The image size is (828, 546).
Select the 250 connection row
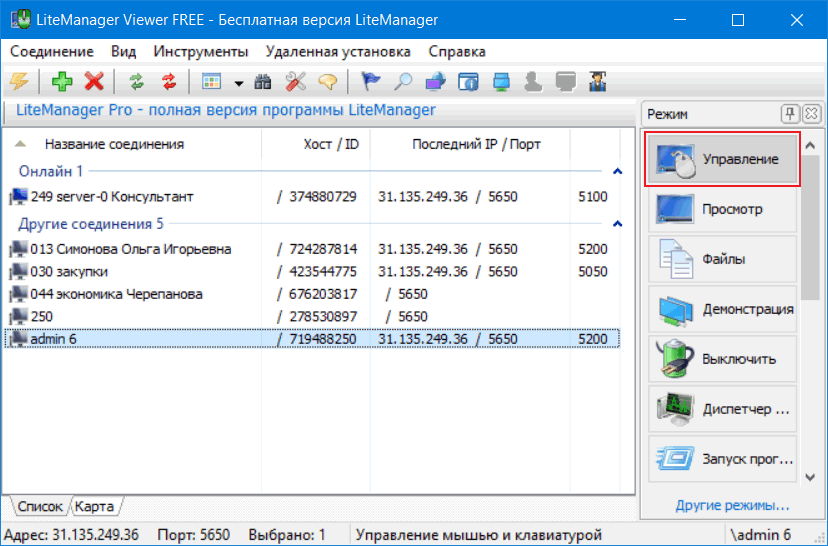[312, 316]
